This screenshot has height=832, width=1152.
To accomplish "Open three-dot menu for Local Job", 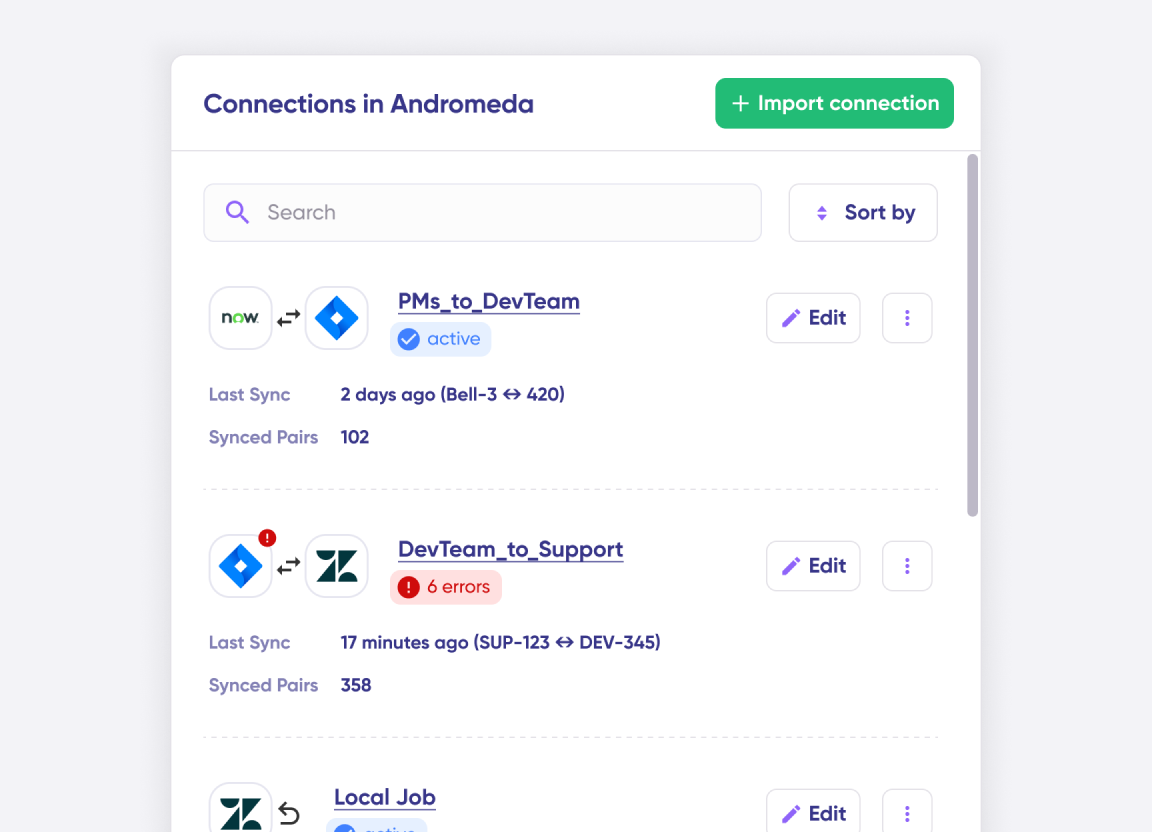I will (907, 813).
